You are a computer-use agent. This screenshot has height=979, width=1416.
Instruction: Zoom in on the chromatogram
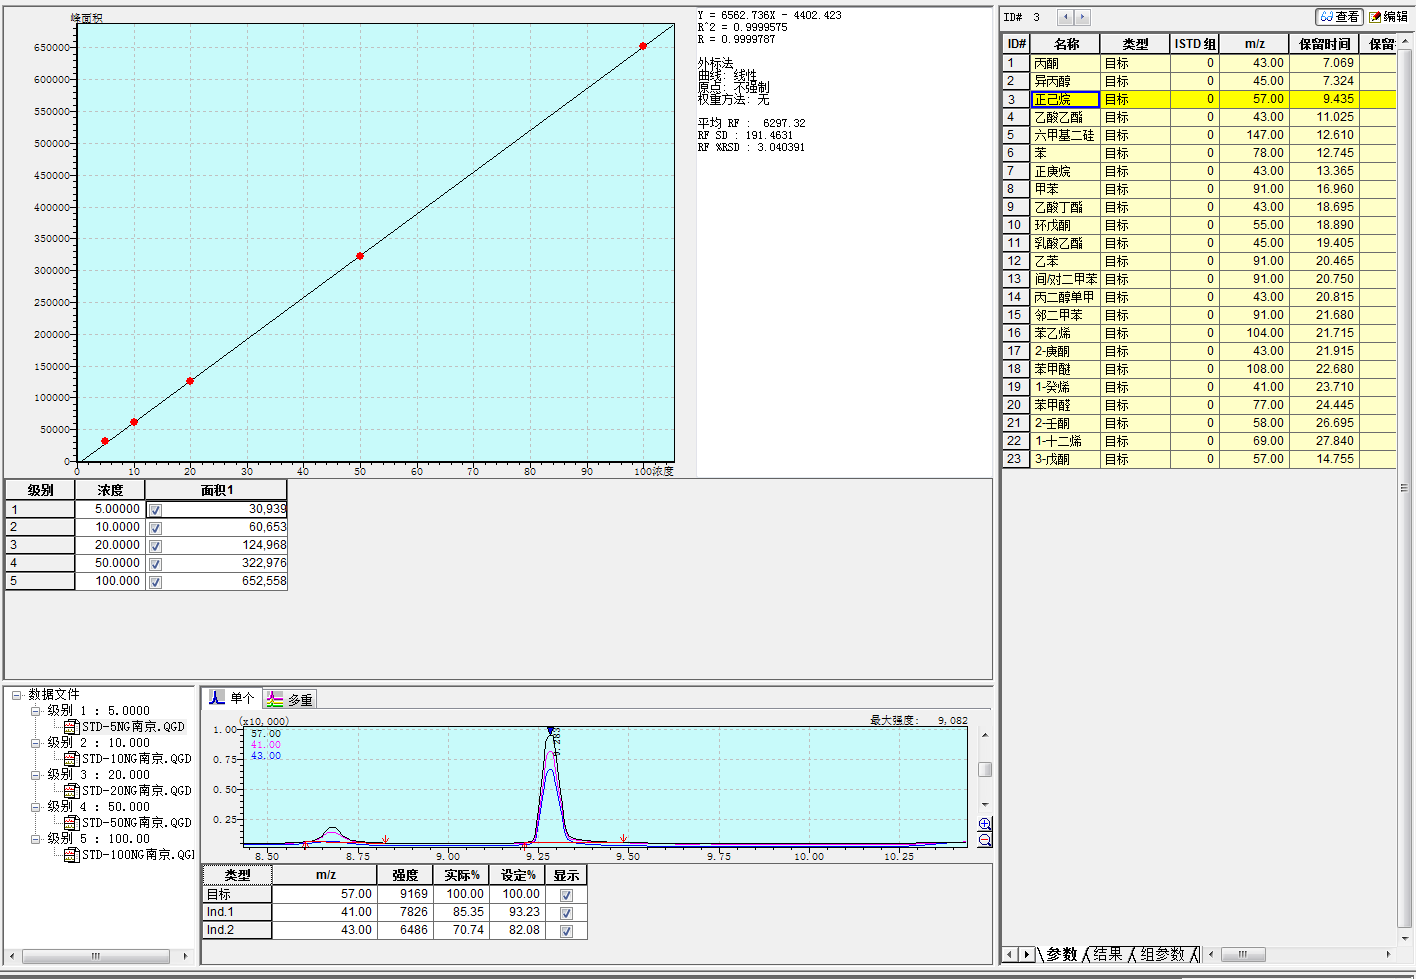pyautogui.click(x=985, y=824)
